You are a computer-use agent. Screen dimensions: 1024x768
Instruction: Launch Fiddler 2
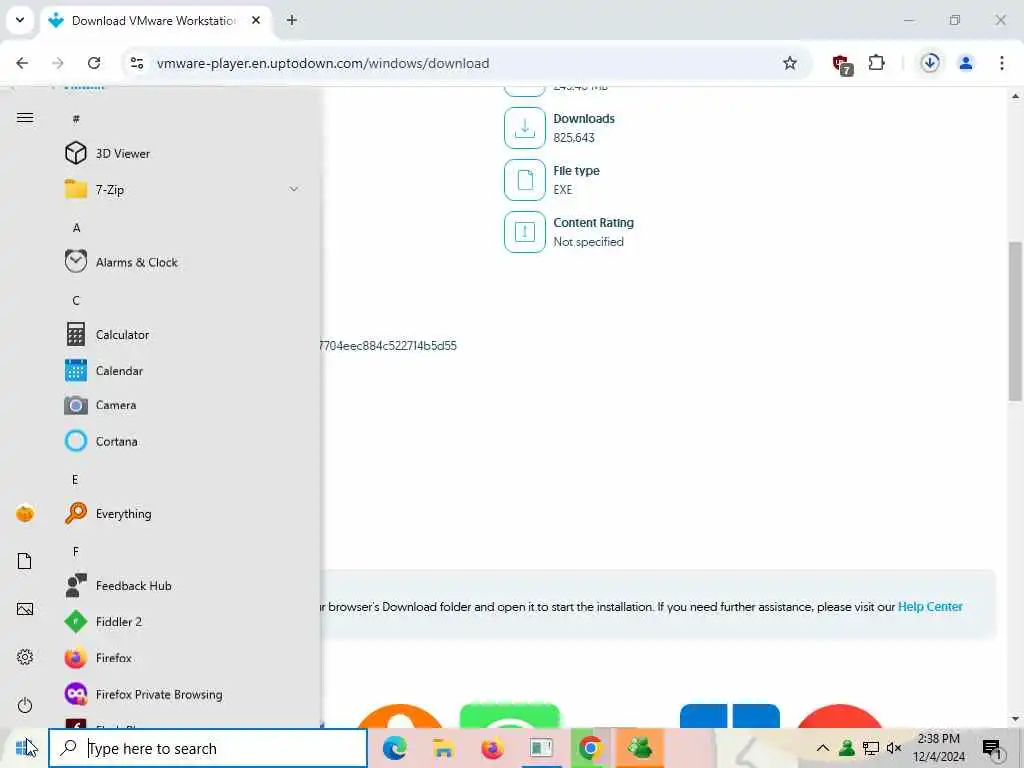pos(183,622)
